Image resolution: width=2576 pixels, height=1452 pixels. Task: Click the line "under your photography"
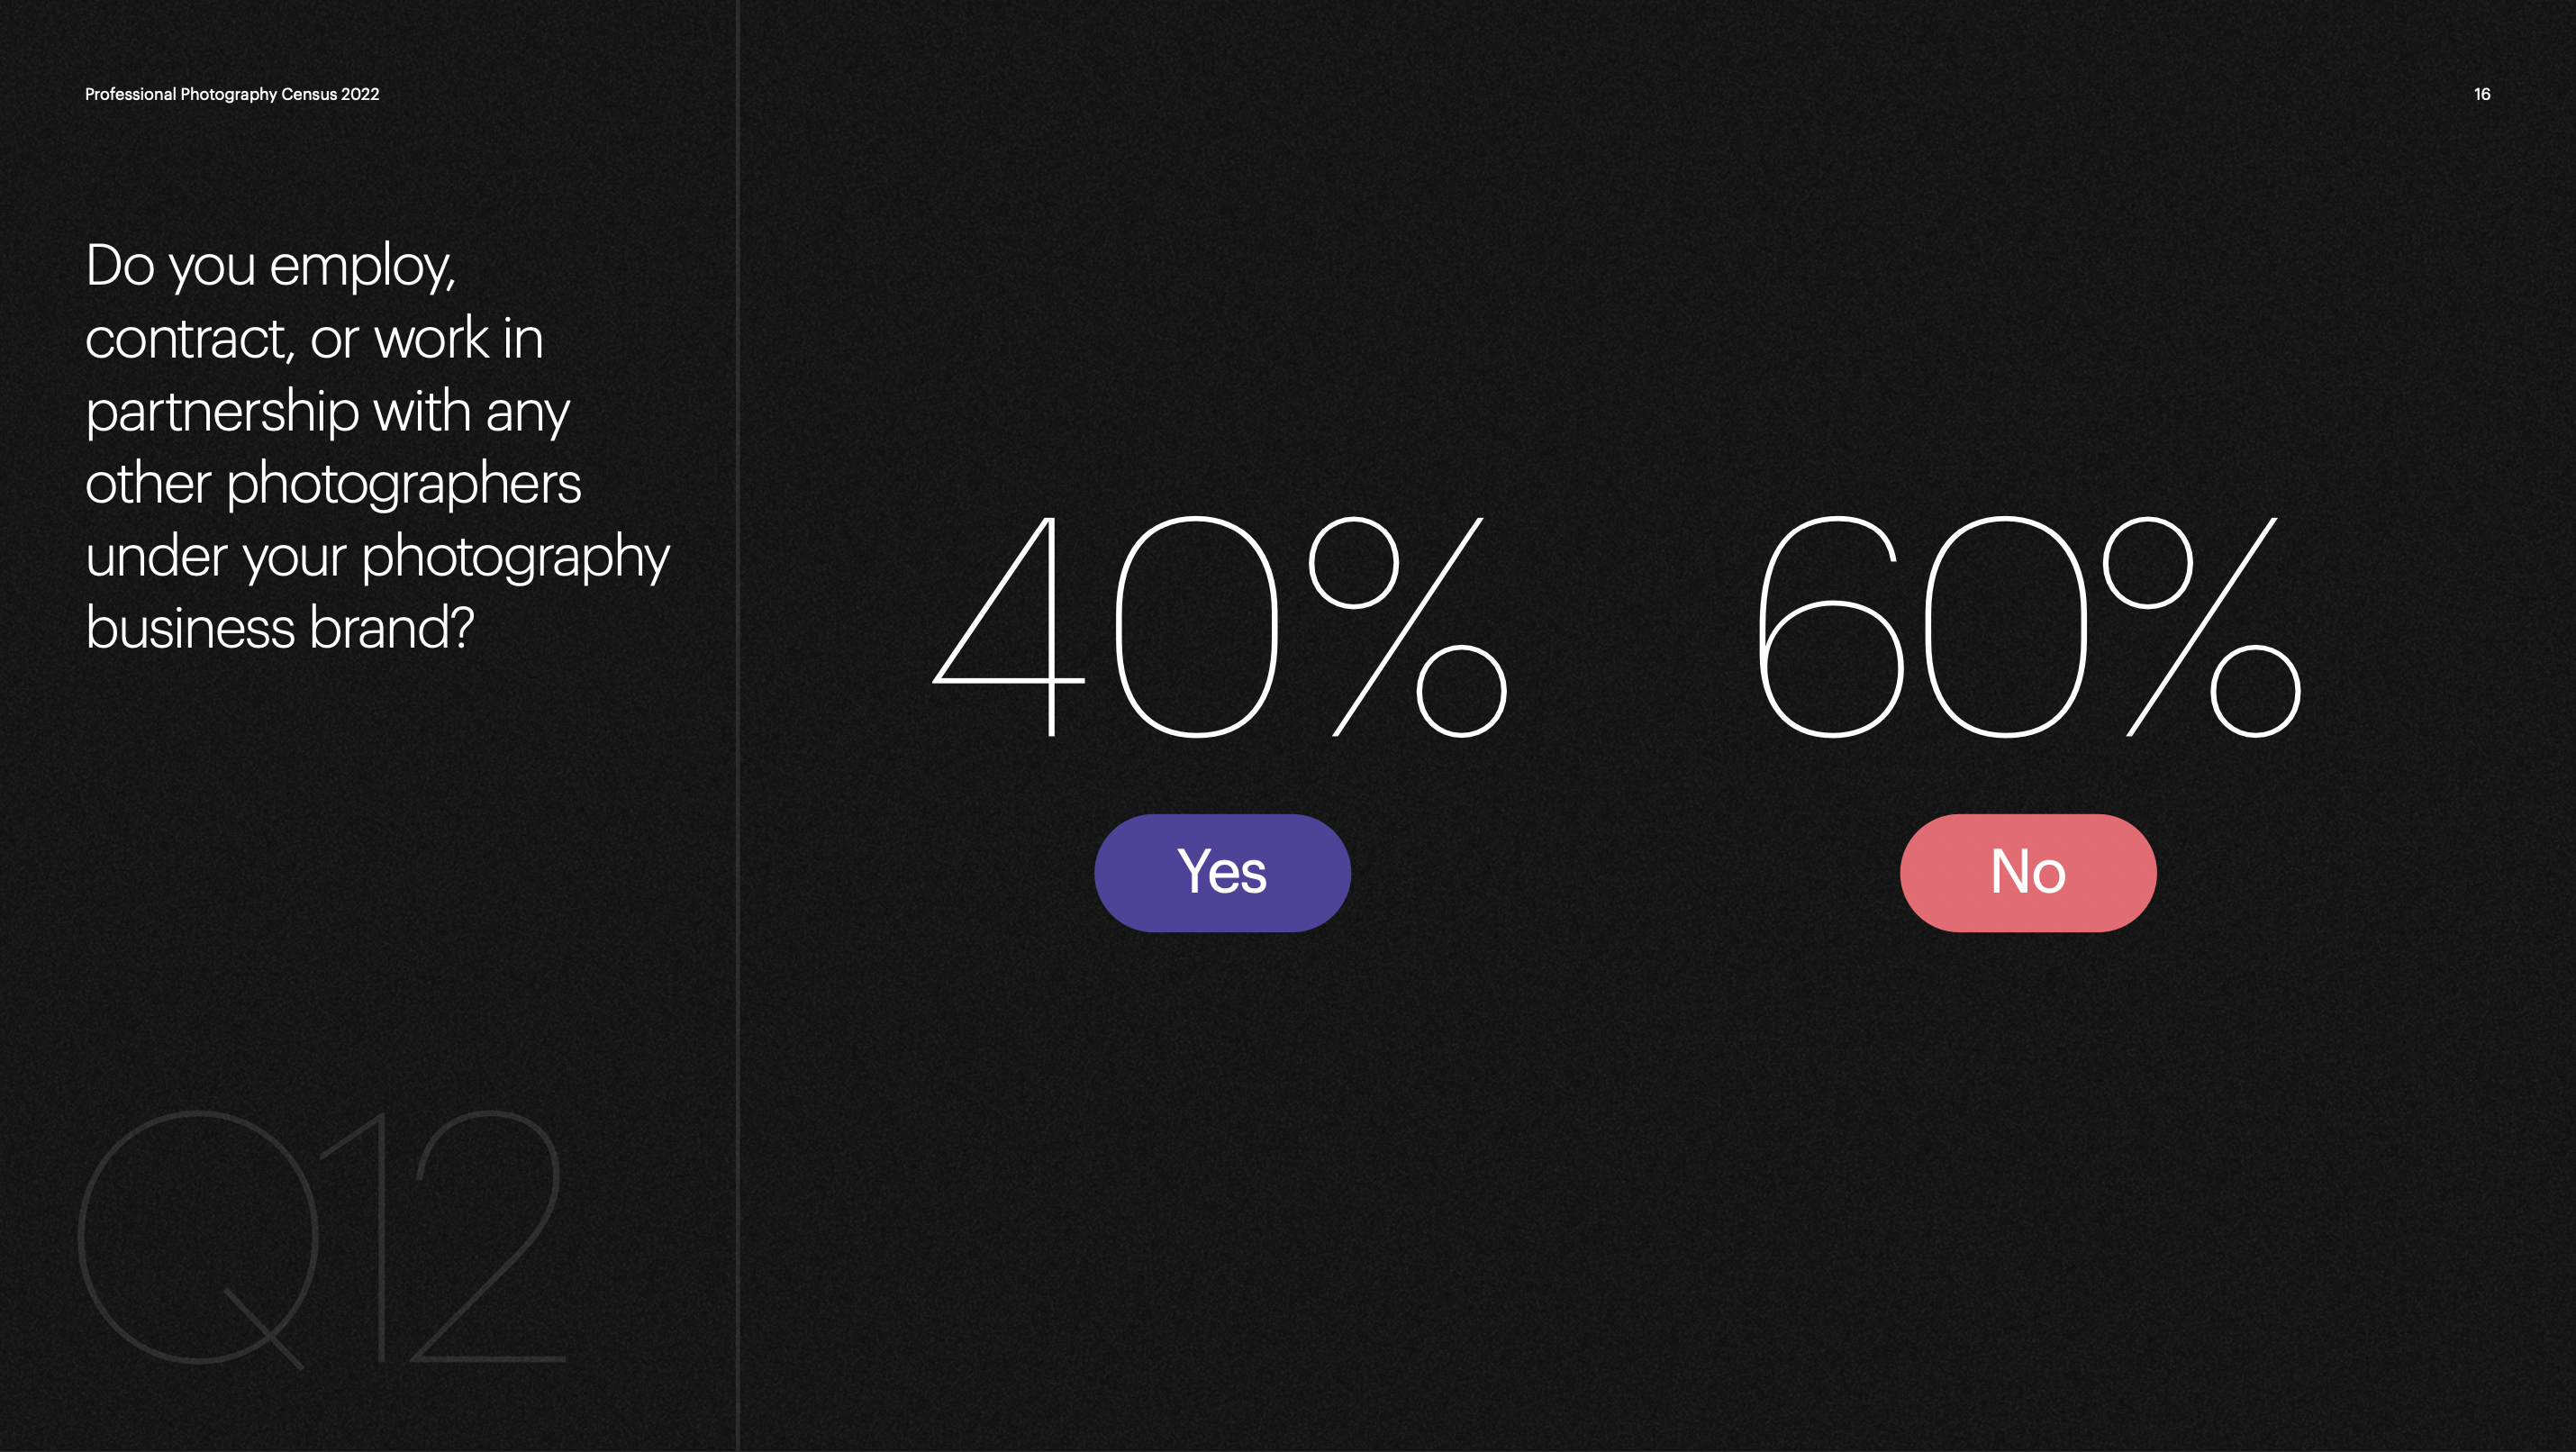pos(377,557)
